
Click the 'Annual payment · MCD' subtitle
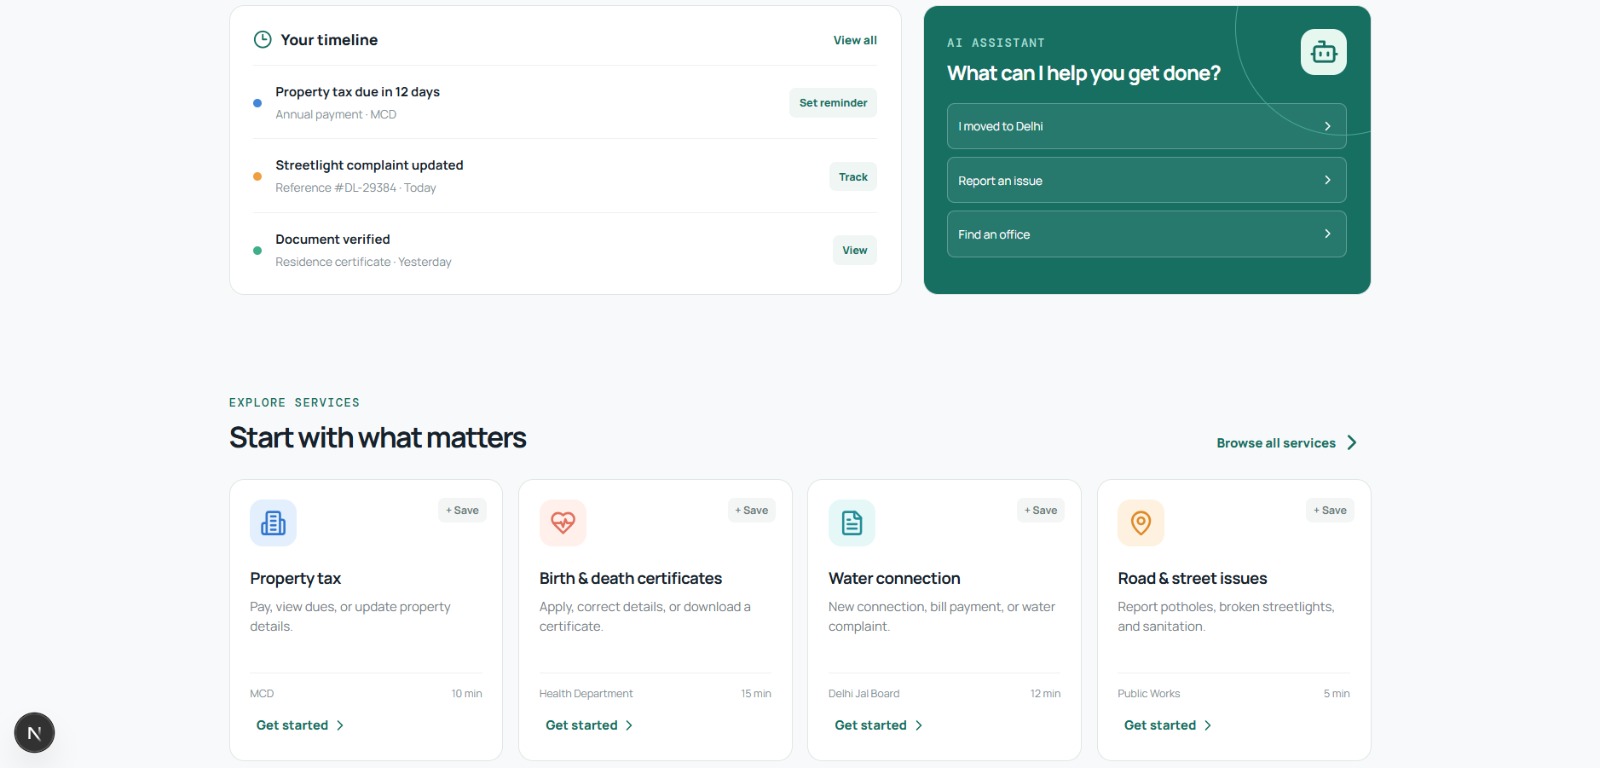(x=336, y=115)
